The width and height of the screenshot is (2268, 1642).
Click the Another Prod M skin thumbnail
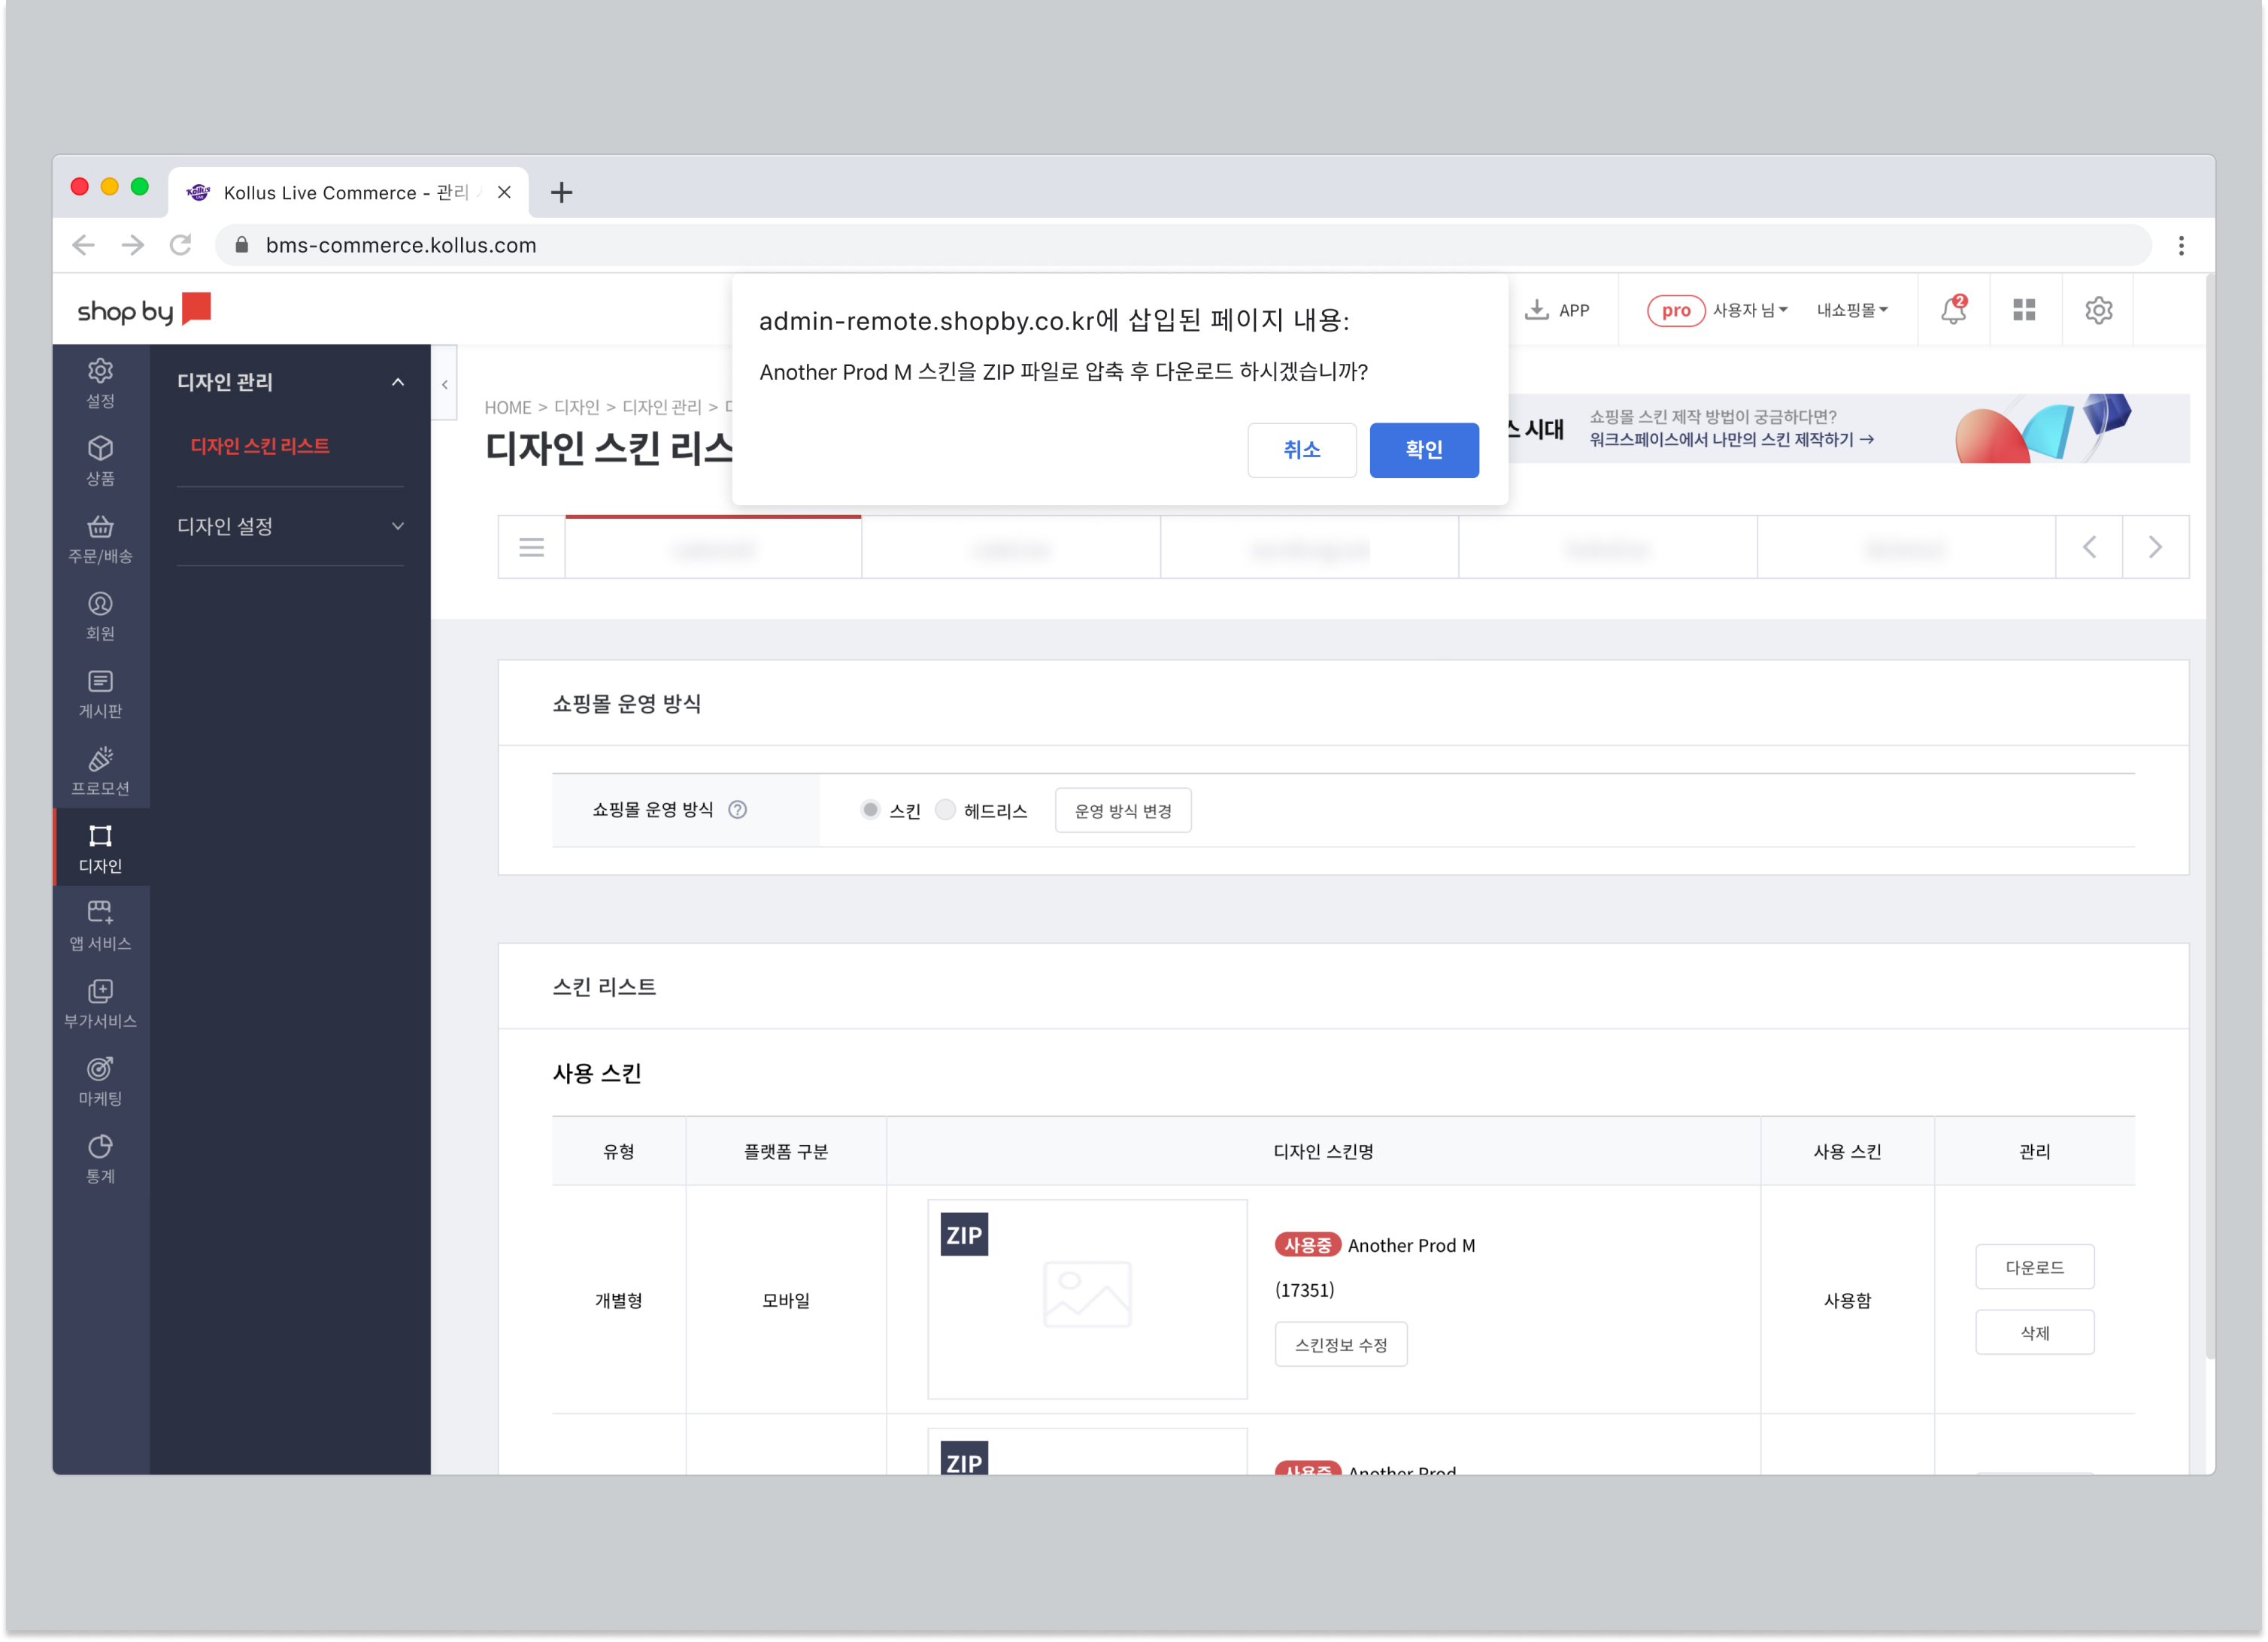[1087, 1298]
